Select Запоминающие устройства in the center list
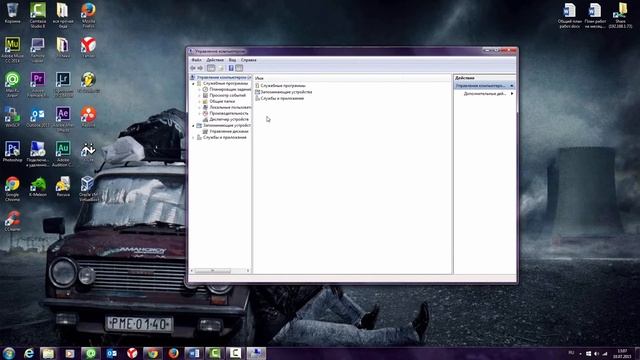This screenshot has width=640, height=360. (284, 92)
